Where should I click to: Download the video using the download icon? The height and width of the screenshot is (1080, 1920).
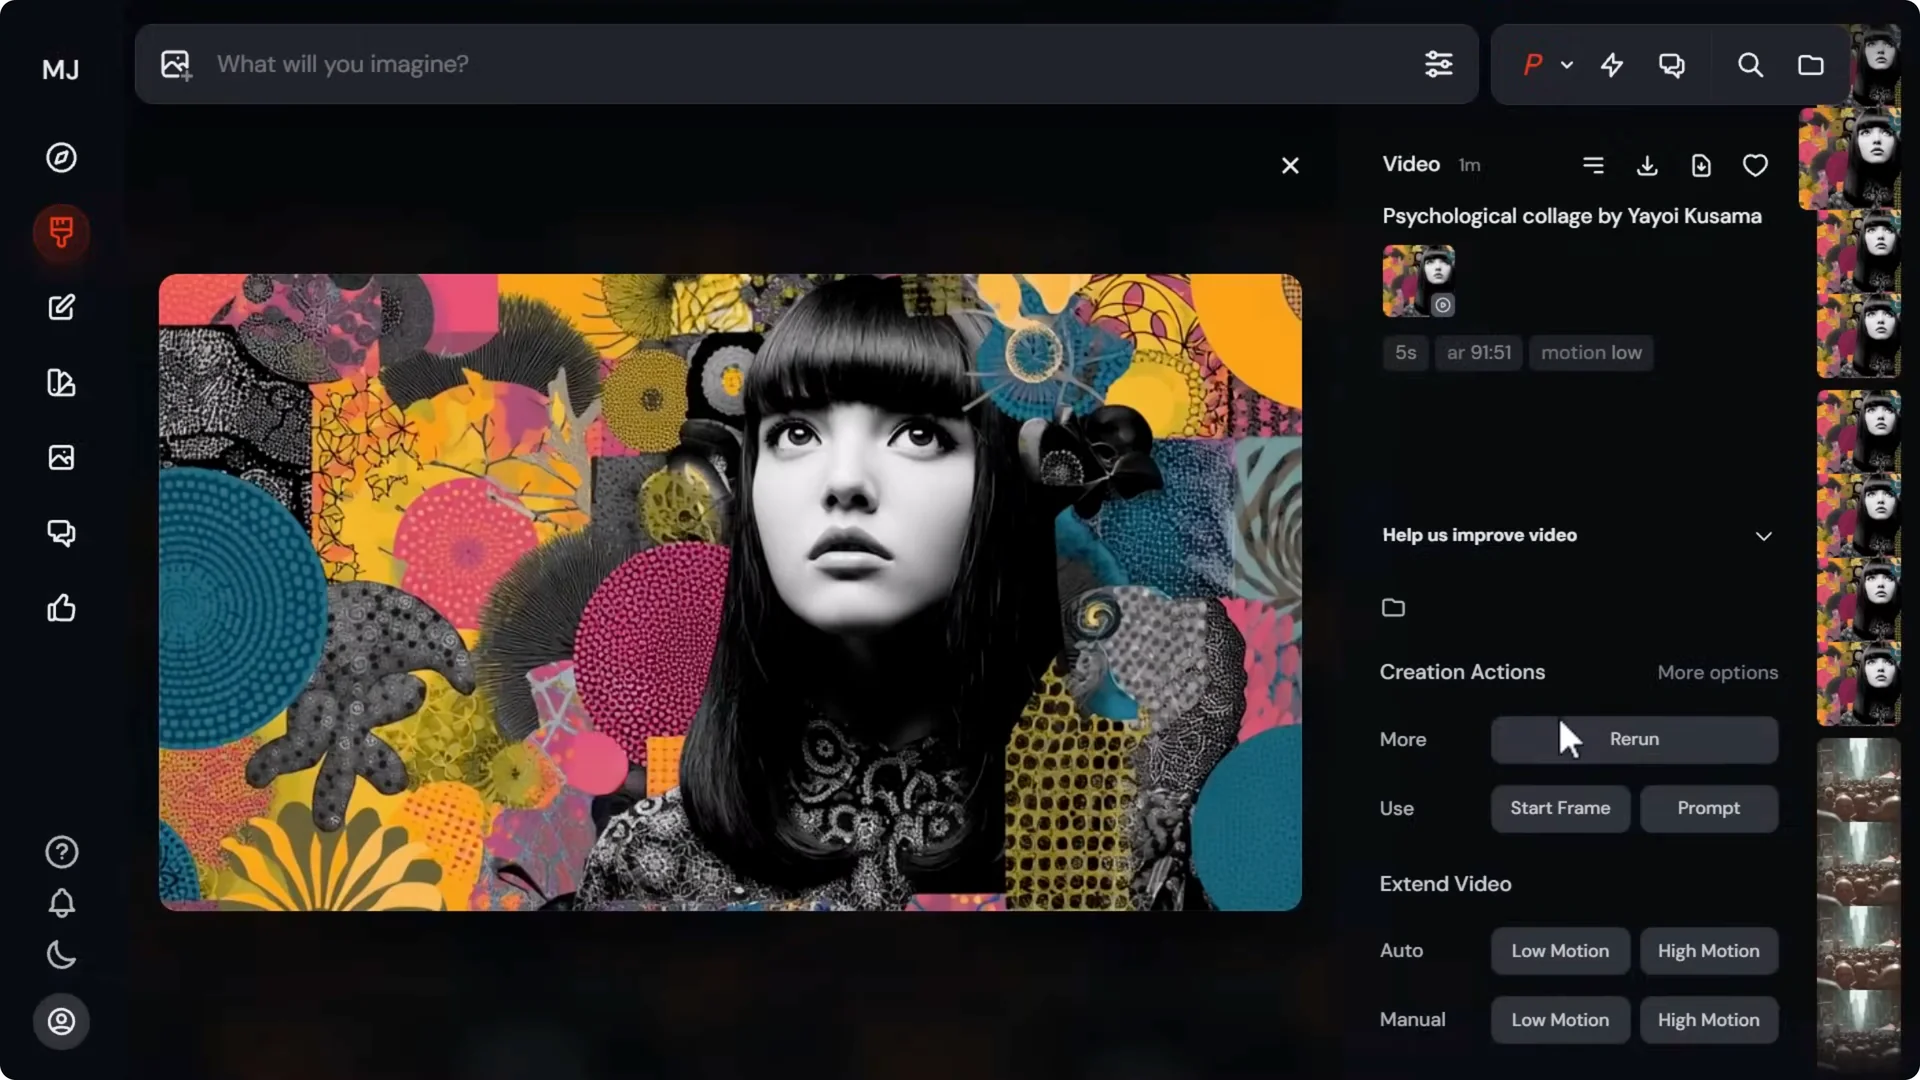tap(1646, 165)
